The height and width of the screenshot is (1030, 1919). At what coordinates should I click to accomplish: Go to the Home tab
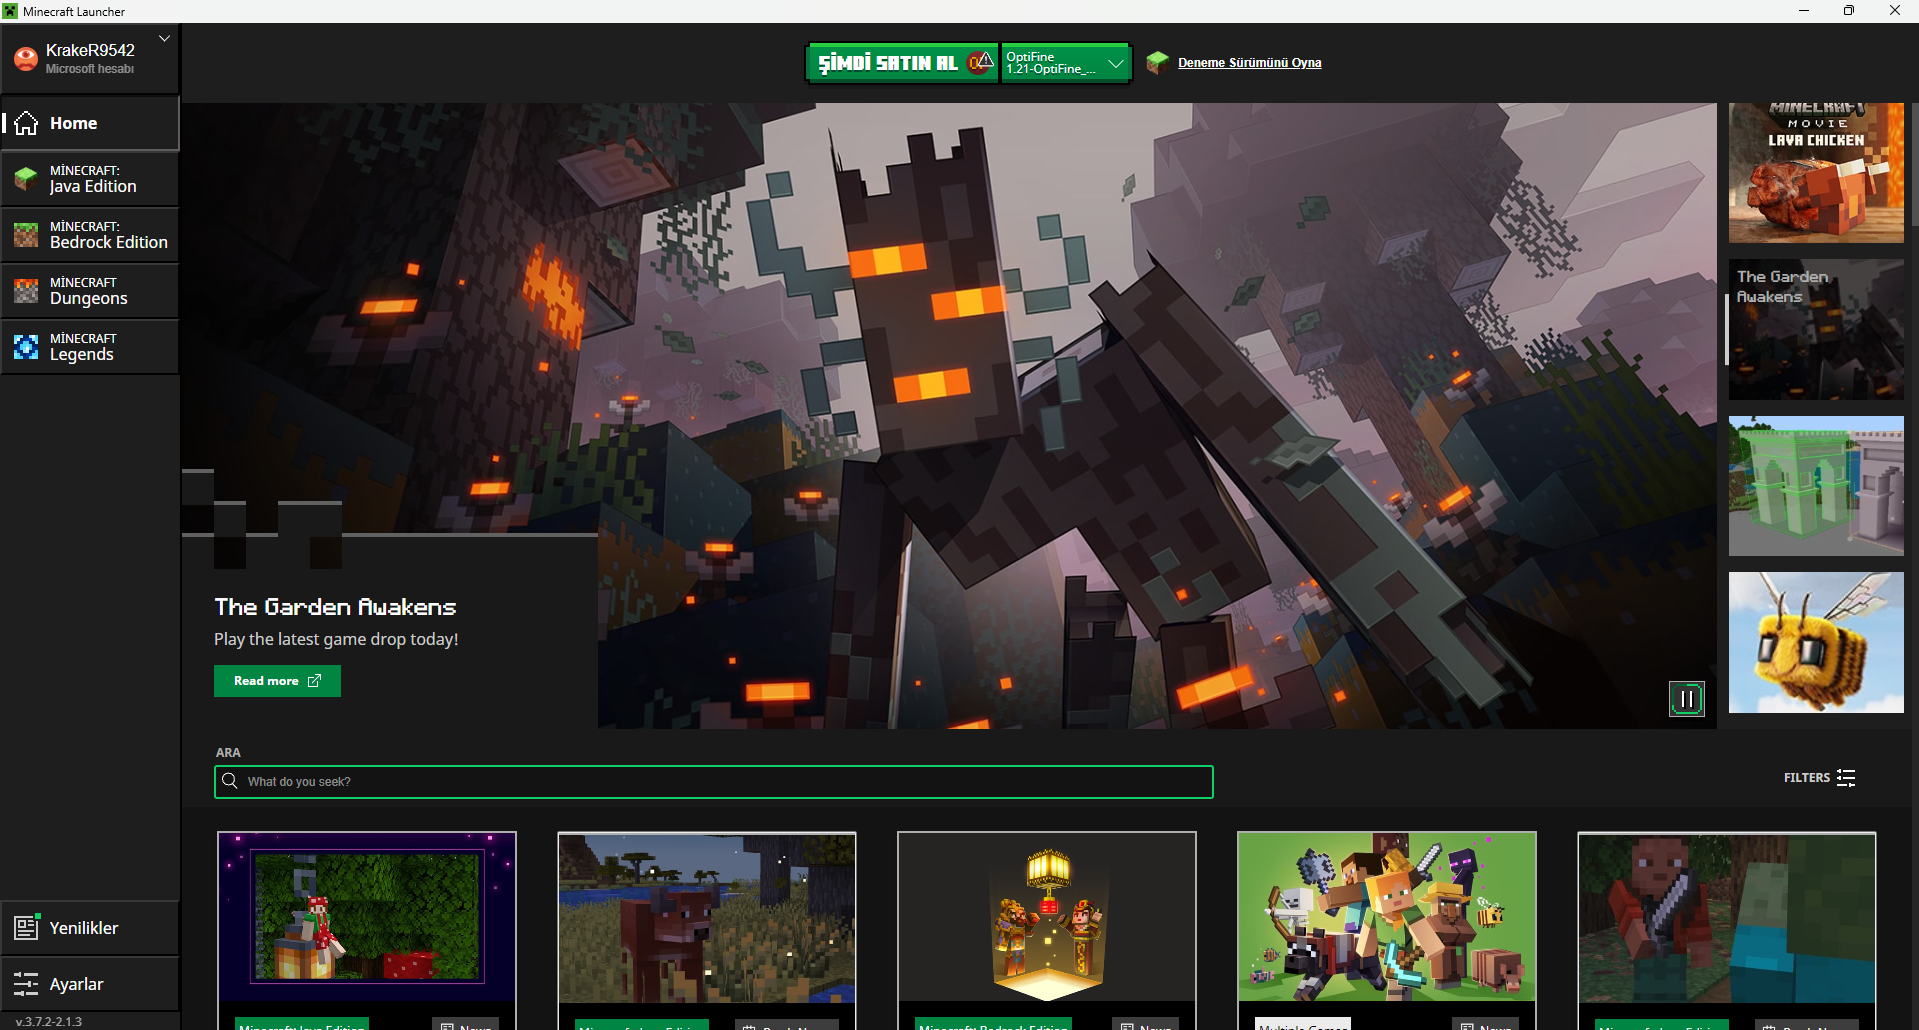click(x=90, y=123)
